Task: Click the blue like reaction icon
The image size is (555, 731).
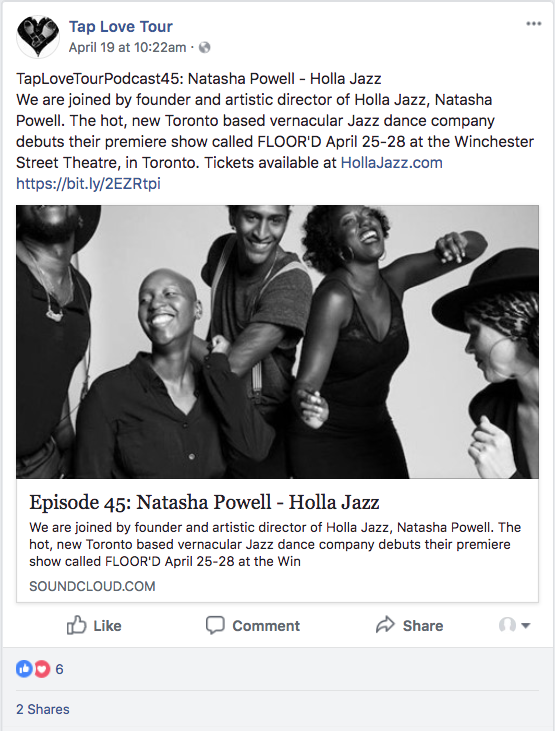Action: (x=24, y=669)
